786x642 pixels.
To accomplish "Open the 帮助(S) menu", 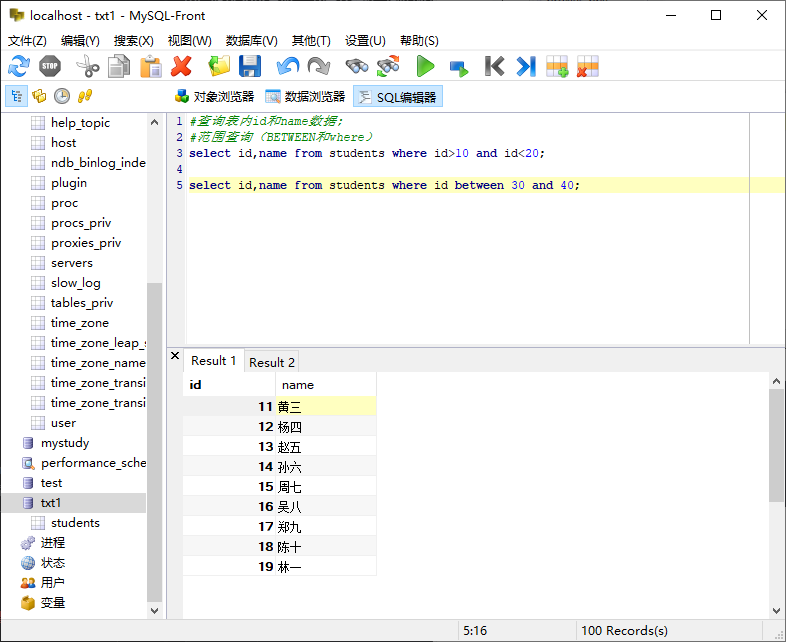I will [x=419, y=41].
